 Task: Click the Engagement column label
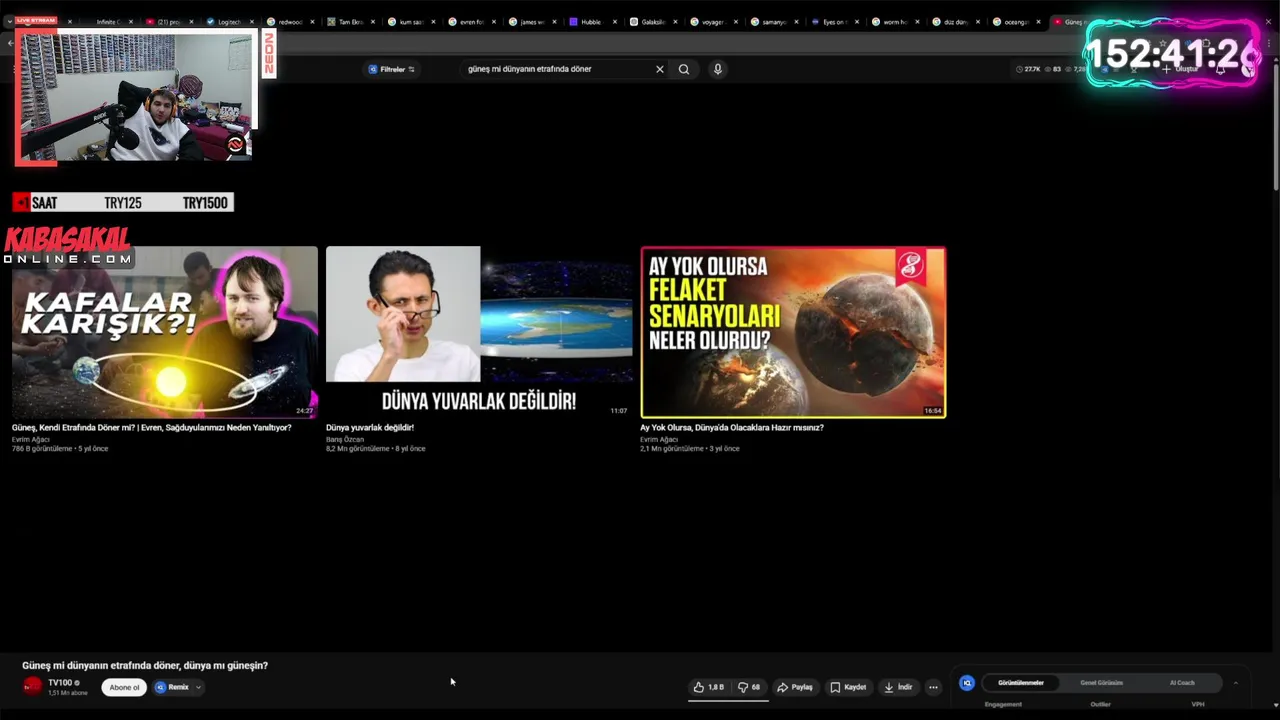(1003, 704)
